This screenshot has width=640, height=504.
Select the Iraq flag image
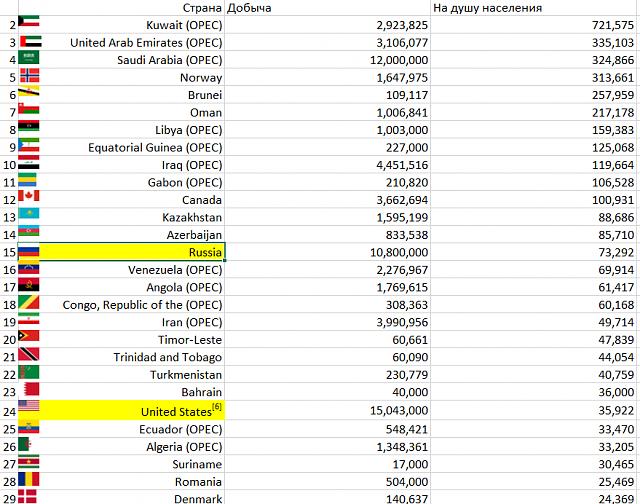[x=29, y=162]
